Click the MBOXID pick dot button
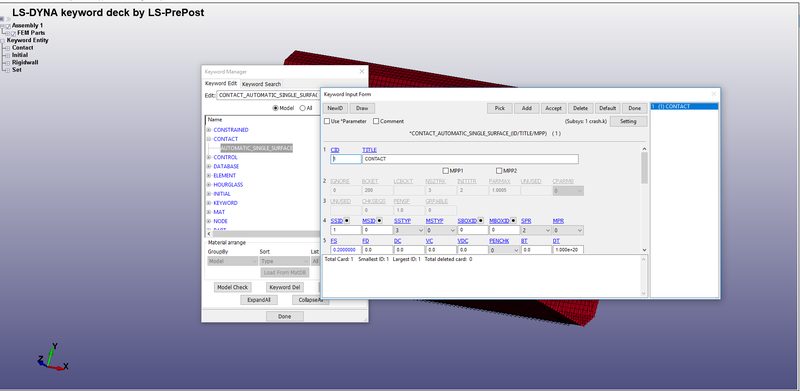The height and width of the screenshot is (391, 800). point(513,221)
